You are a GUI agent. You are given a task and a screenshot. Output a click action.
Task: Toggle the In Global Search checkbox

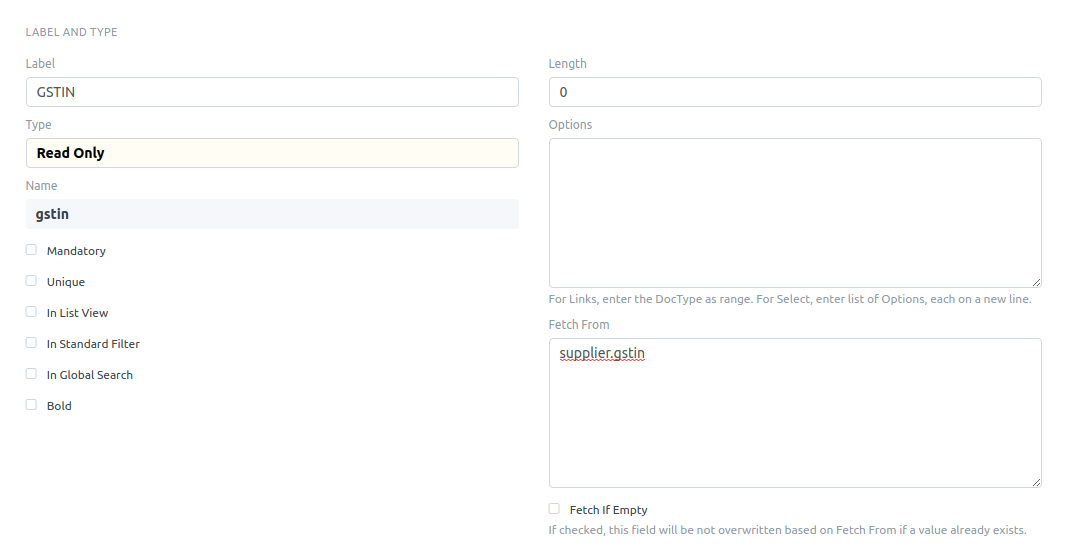[x=31, y=374]
